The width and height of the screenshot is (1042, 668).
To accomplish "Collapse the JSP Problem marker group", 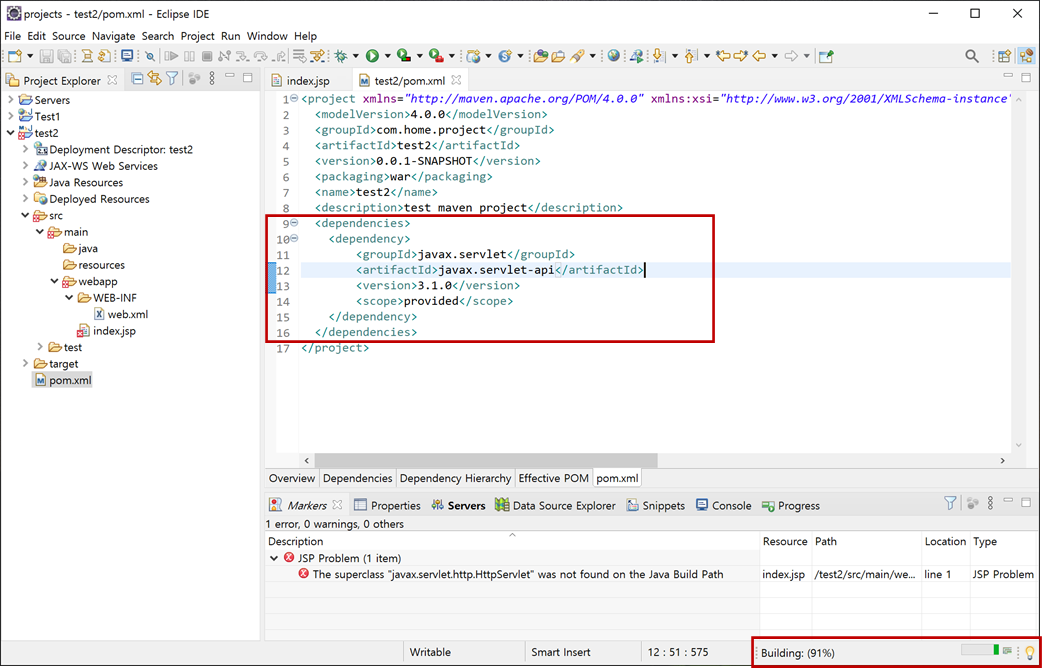I will coord(274,558).
